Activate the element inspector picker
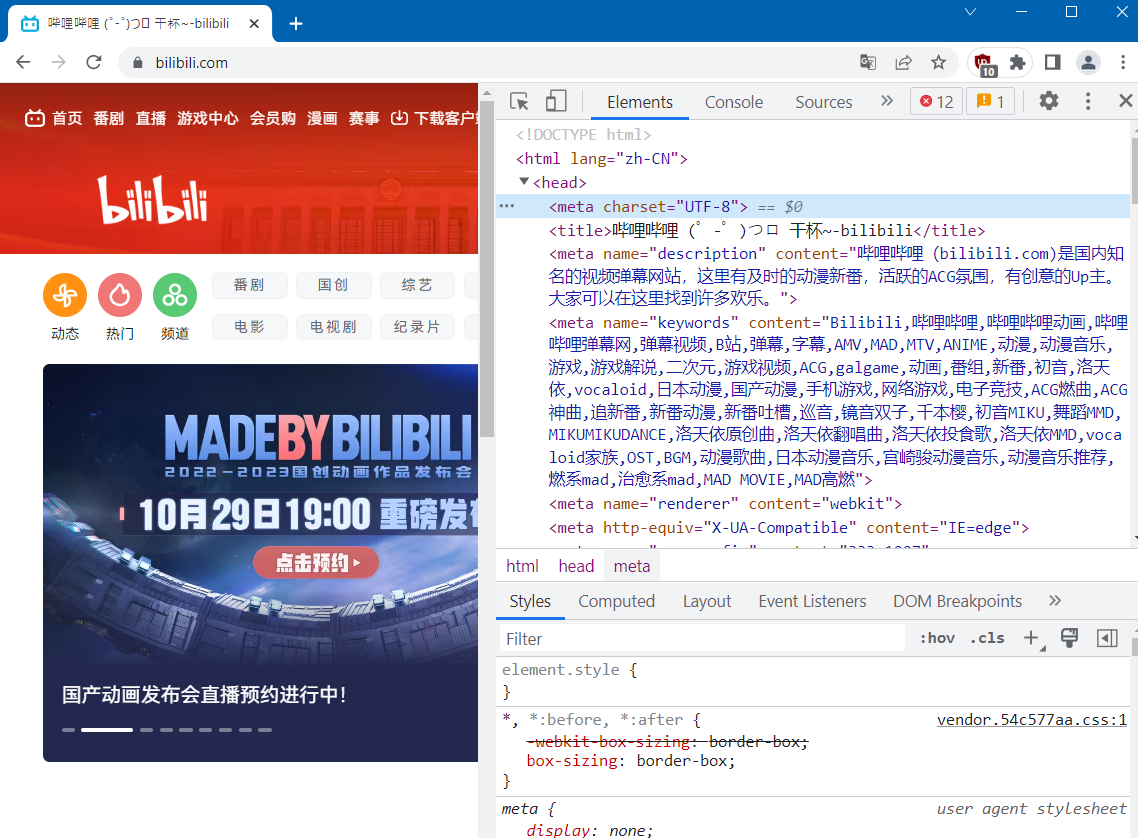The width and height of the screenshot is (1138, 838). (x=519, y=102)
